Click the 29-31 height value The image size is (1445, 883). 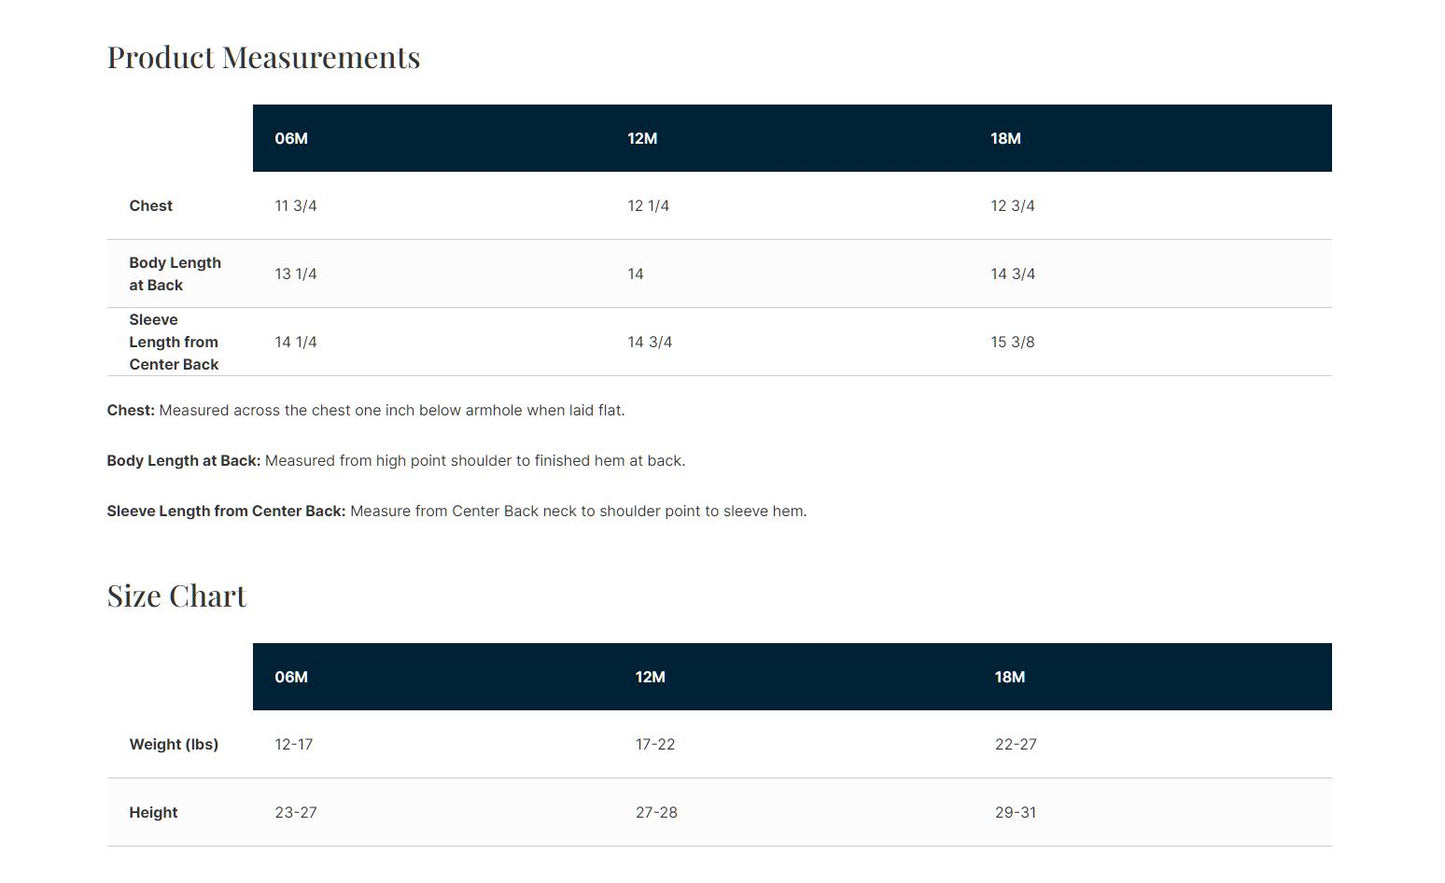(x=1015, y=812)
